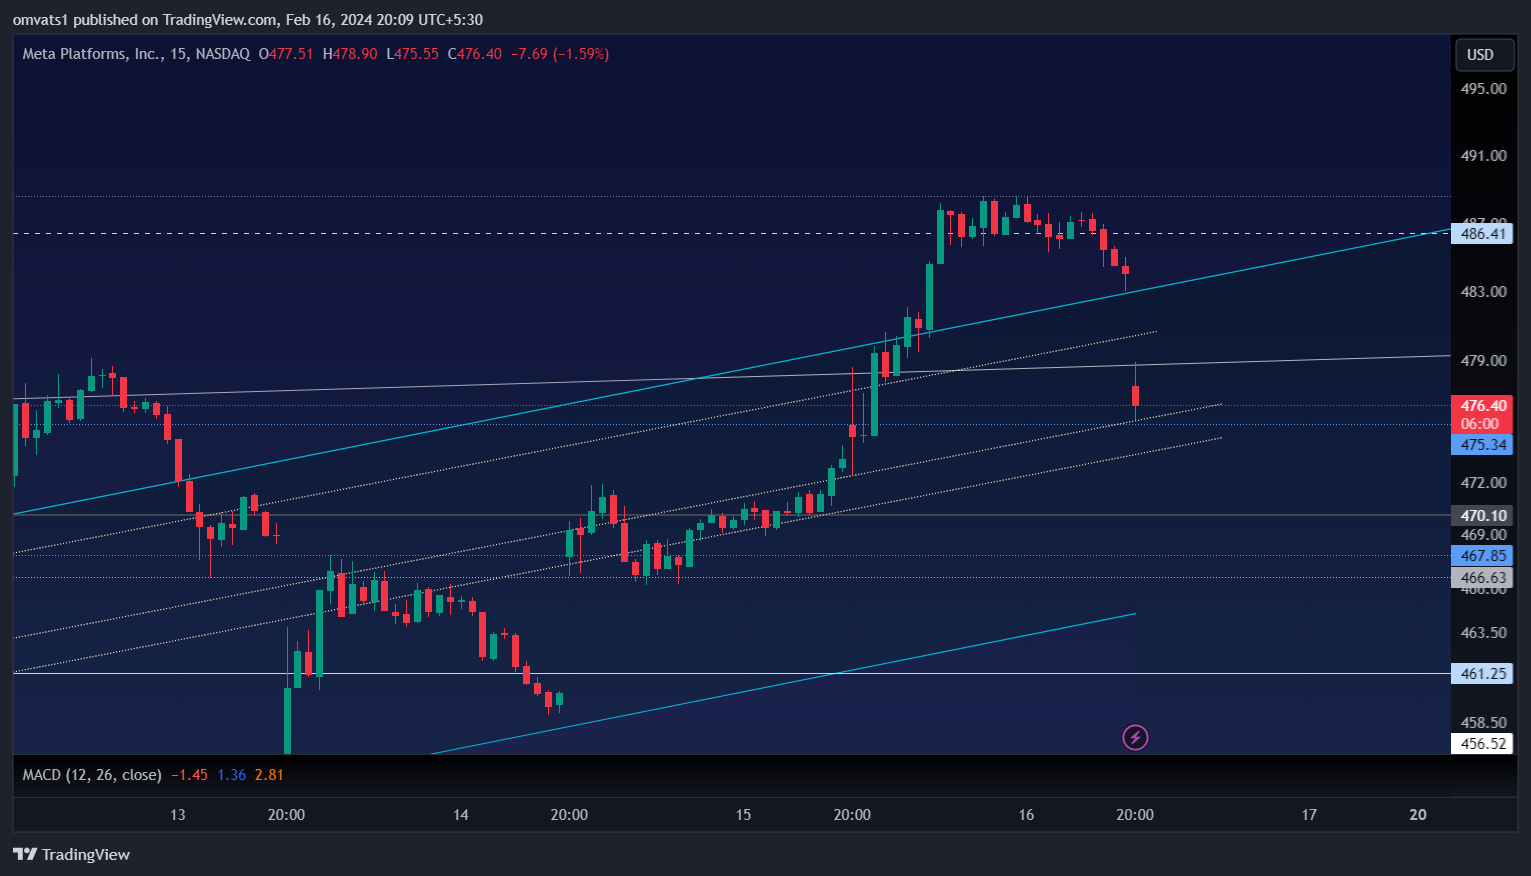This screenshot has height=876, width=1531.
Task: Click the MACD blue value 1.36
Action: 231,775
